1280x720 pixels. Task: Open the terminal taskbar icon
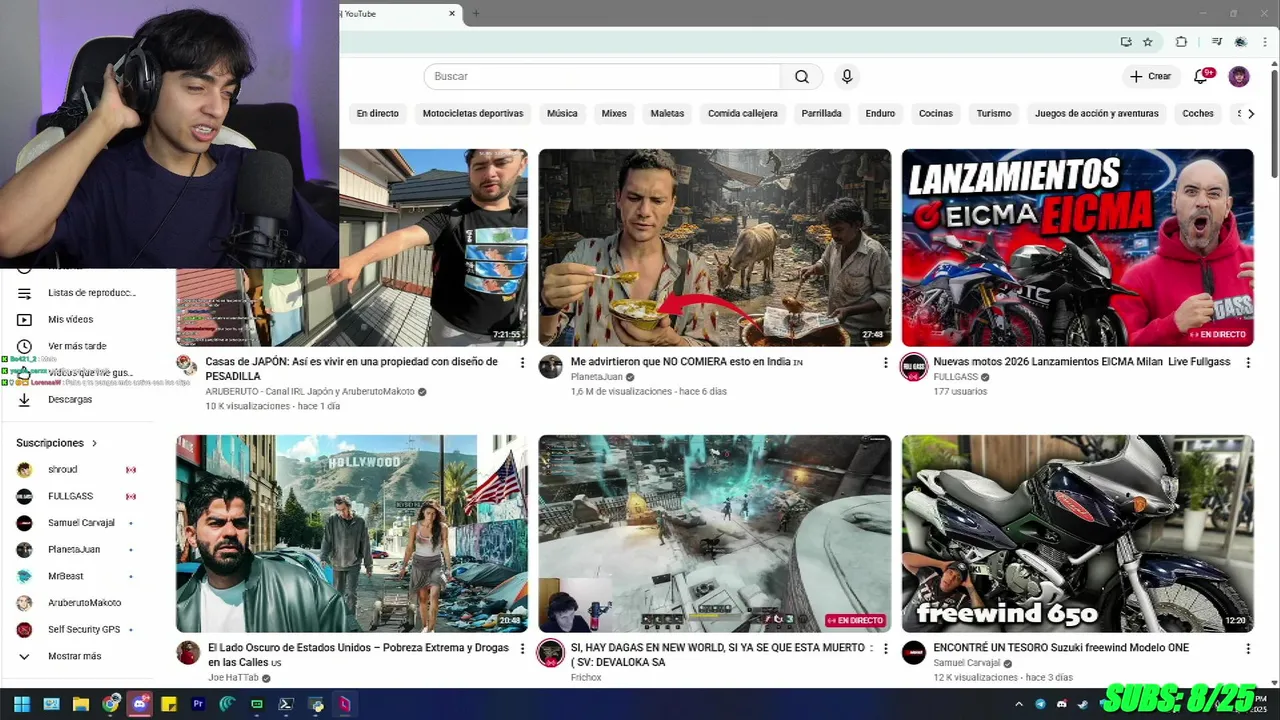tap(286, 704)
